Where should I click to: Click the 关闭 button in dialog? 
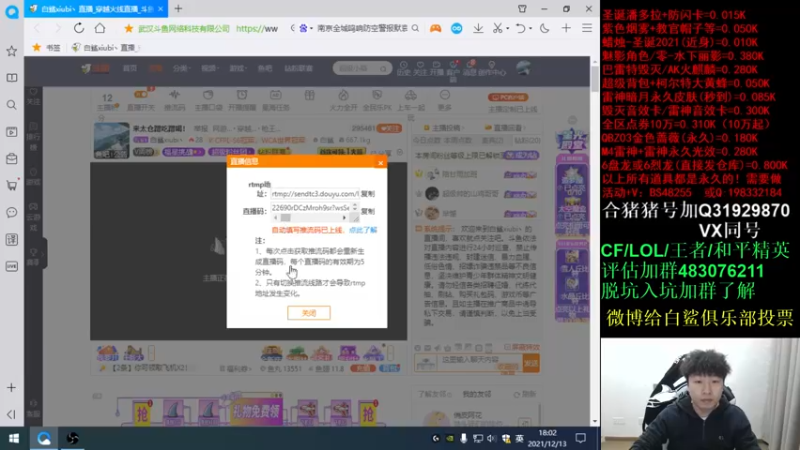tap(309, 313)
